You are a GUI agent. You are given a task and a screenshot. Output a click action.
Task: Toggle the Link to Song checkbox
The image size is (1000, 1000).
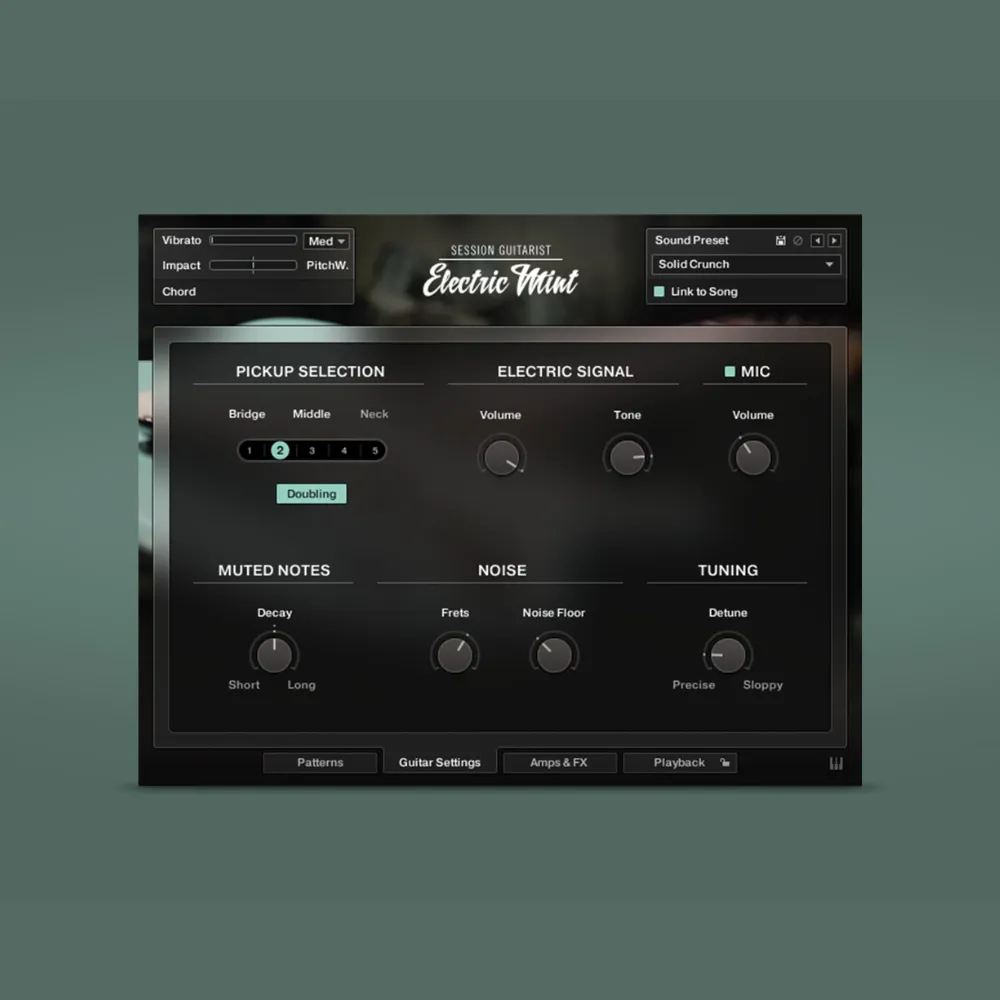(659, 292)
